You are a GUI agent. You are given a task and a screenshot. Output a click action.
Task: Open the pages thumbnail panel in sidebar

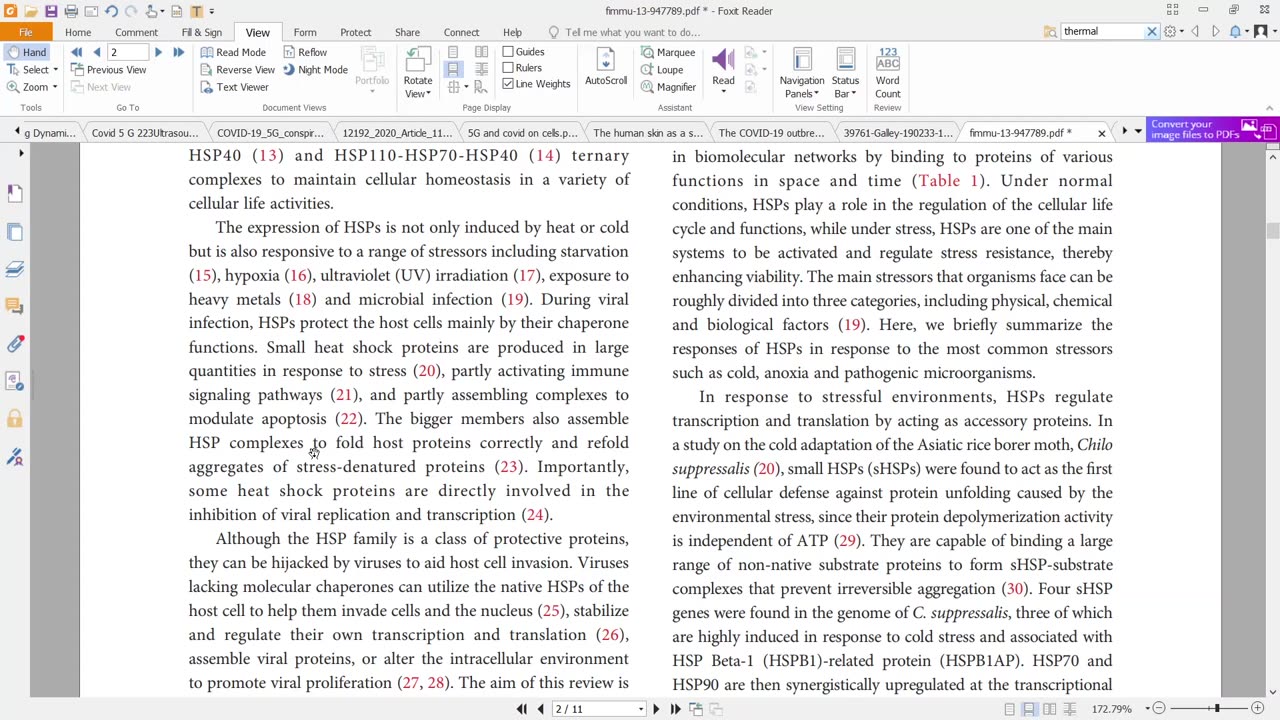(x=15, y=232)
